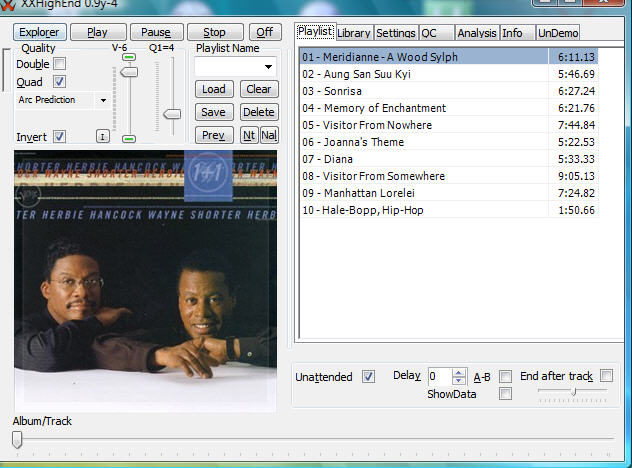Click the Delay value field
Image resolution: width=632 pixels, height=468 pixels.
440,377
